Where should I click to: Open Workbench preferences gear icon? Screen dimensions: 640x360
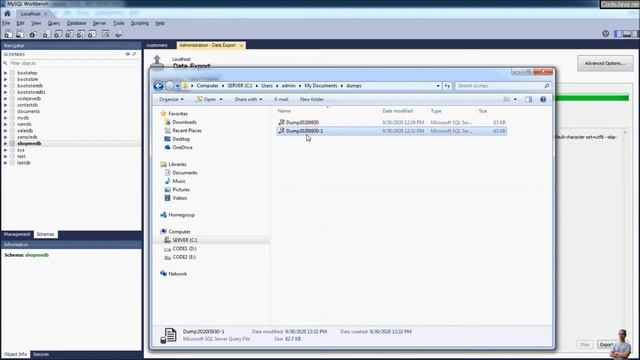[x=606, y=33]
